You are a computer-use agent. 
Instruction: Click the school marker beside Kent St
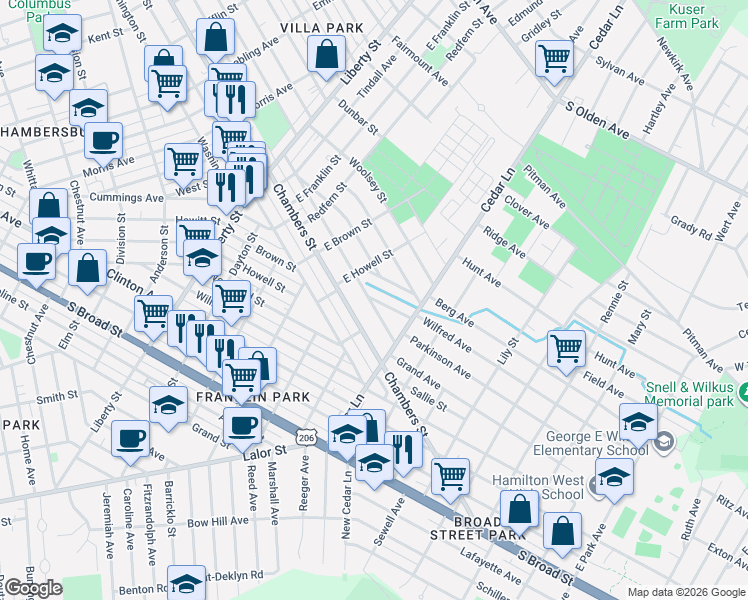62,33
